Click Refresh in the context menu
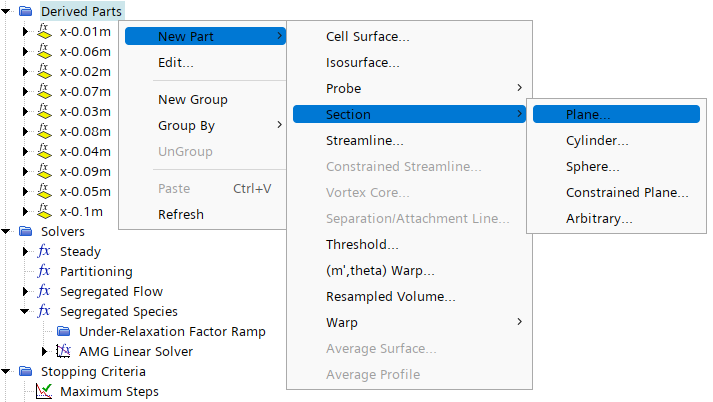Viewport: 713px width, 402px height. 180,214
